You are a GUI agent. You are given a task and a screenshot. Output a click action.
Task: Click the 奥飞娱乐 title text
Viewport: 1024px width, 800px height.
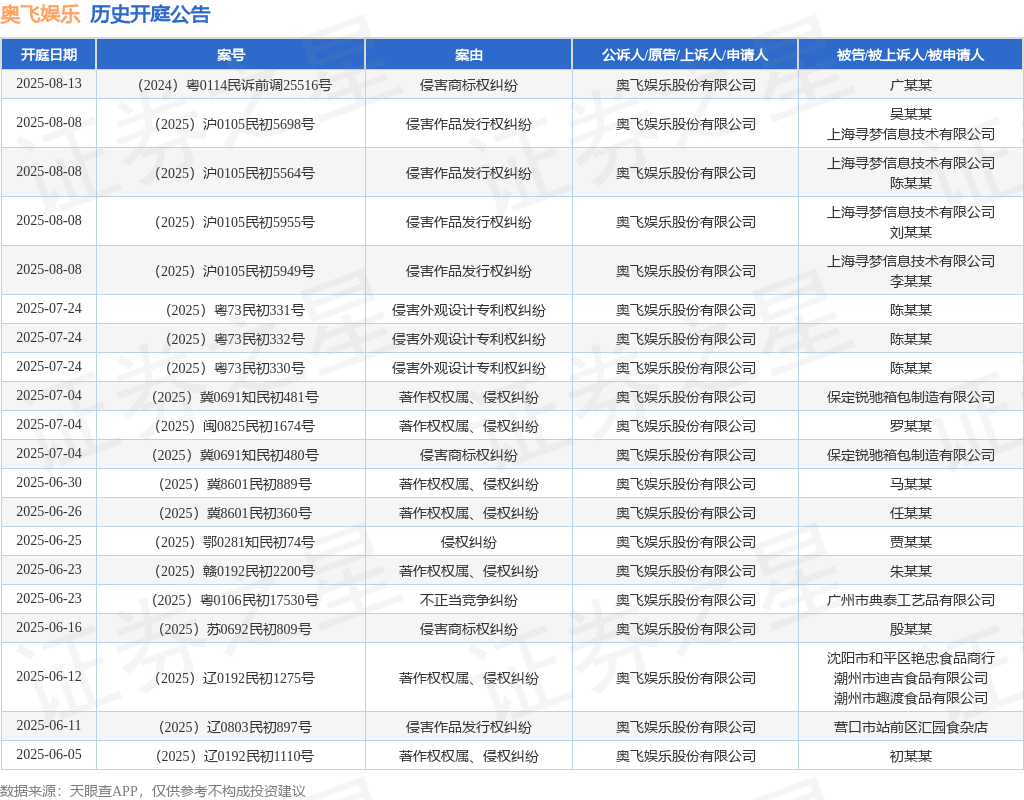point(40,14)
